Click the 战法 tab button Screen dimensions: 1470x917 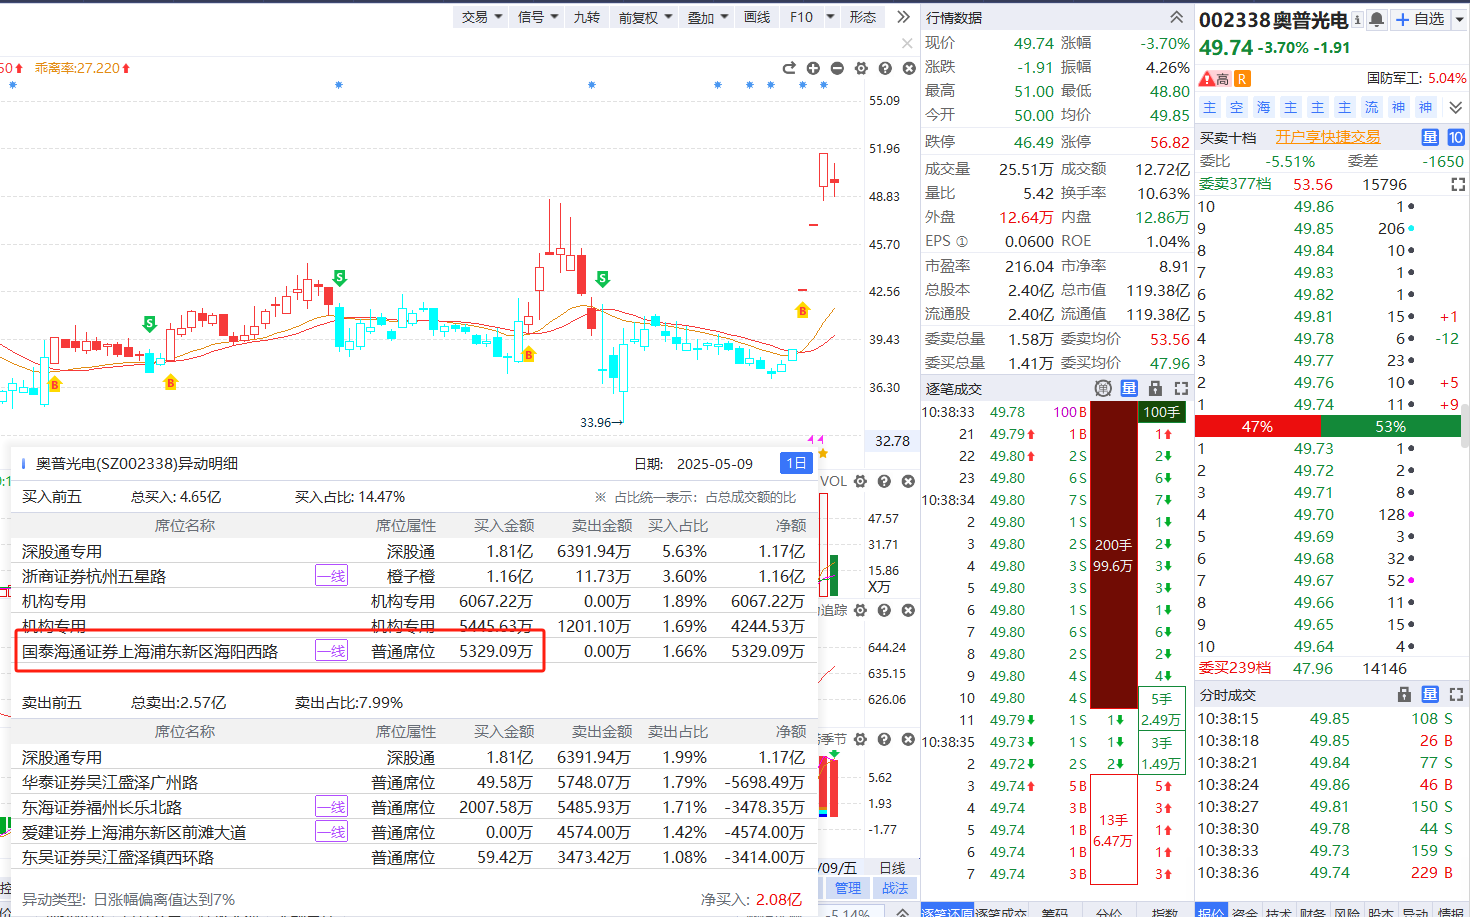tap(895, 888)
